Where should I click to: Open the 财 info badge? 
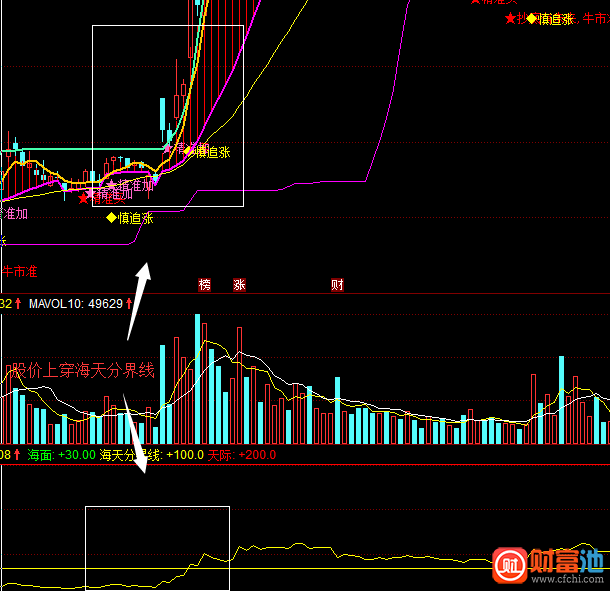(x=337, y=285)
